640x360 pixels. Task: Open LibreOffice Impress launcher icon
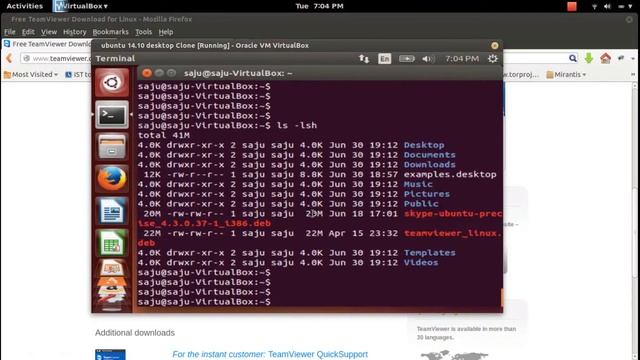(112, 269)
